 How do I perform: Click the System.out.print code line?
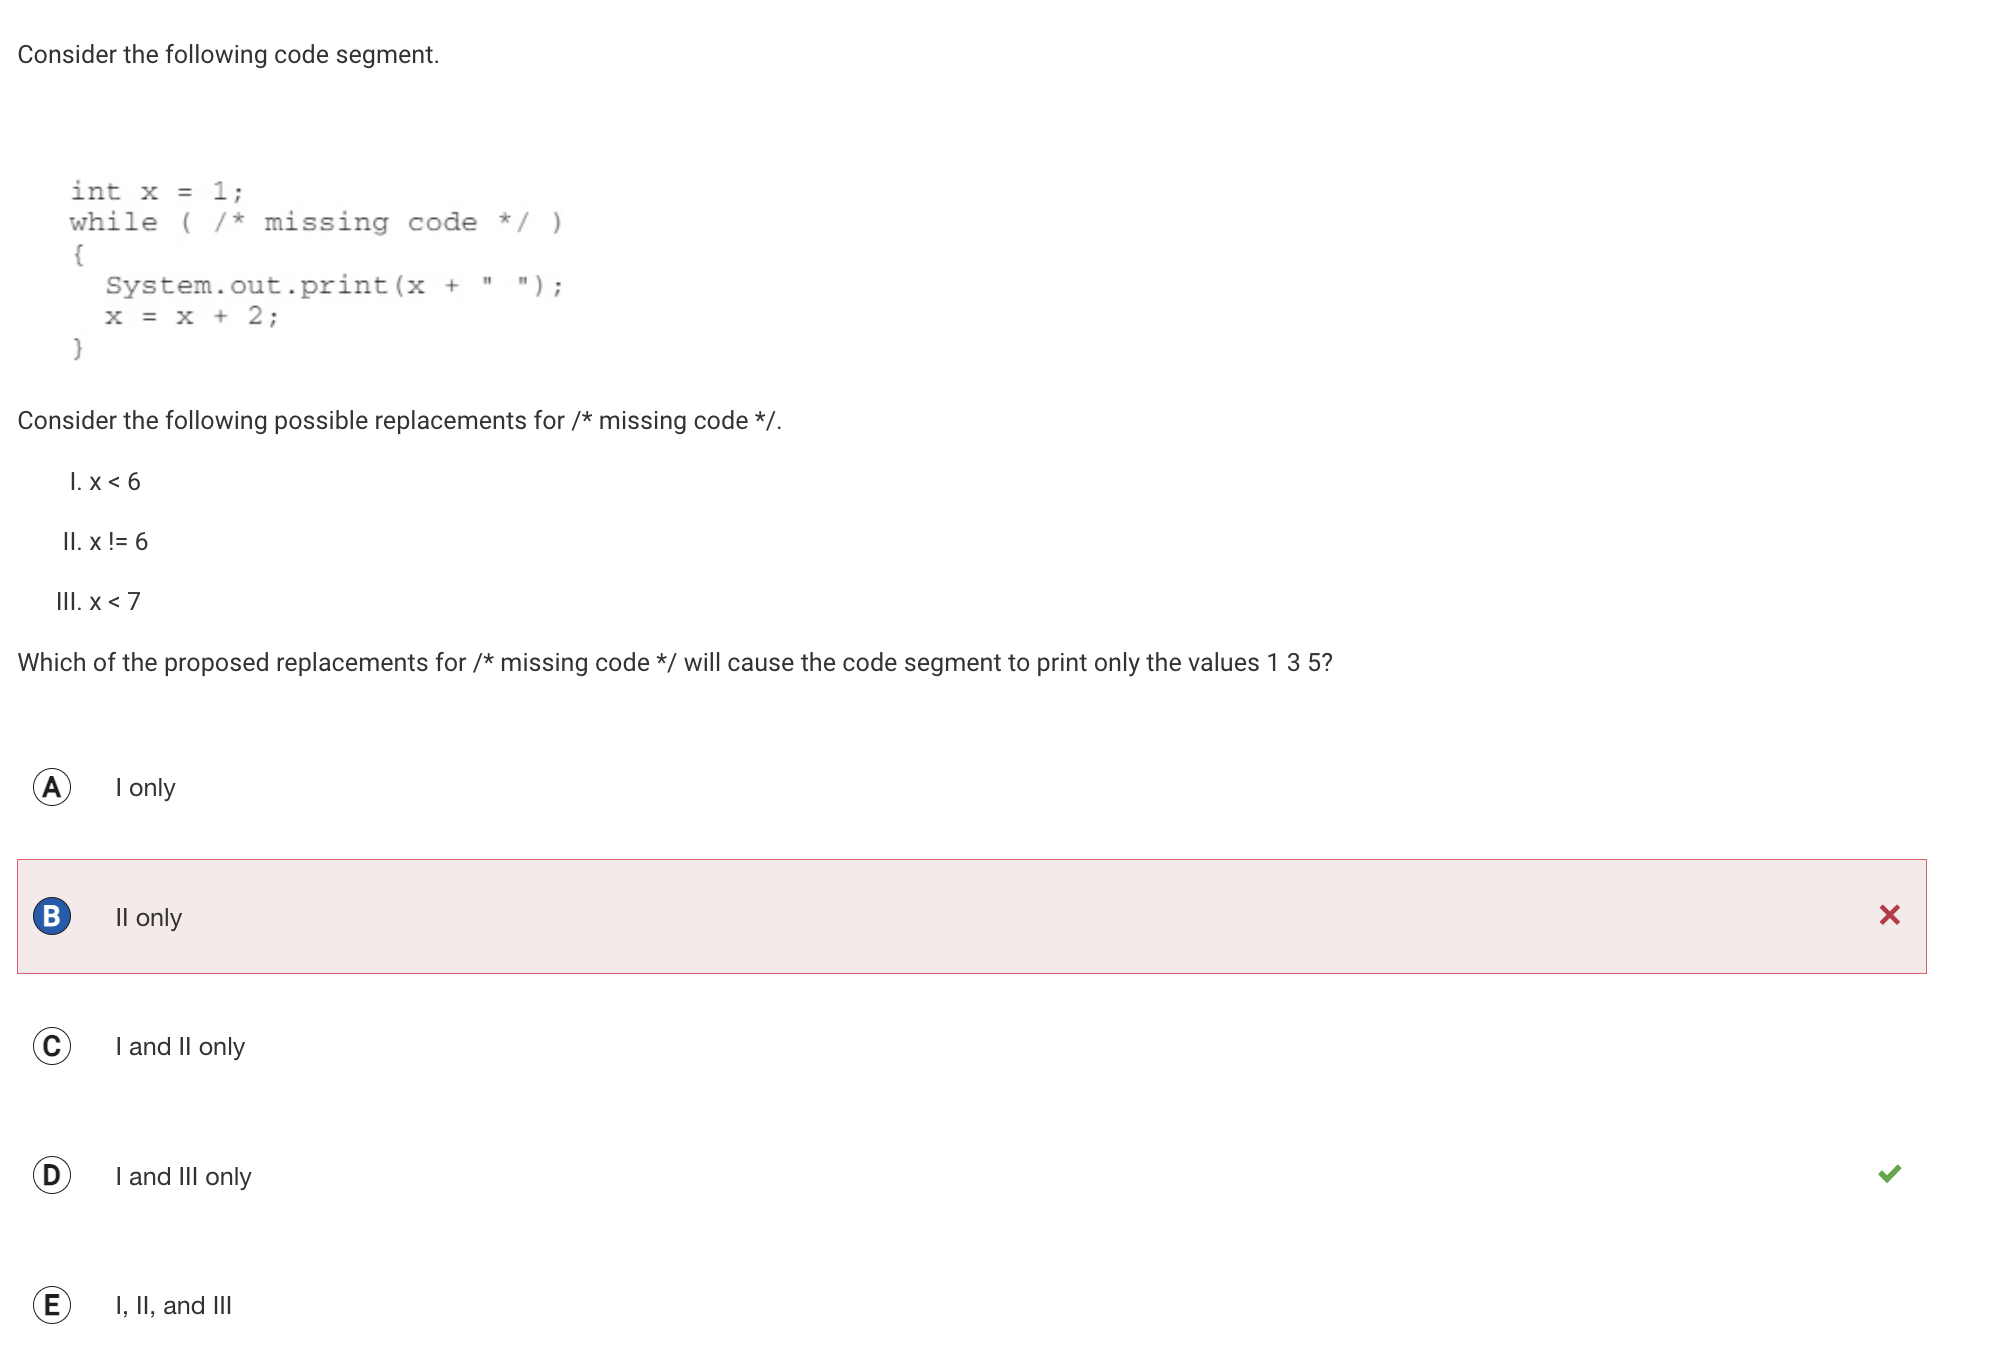coord(334,286)
